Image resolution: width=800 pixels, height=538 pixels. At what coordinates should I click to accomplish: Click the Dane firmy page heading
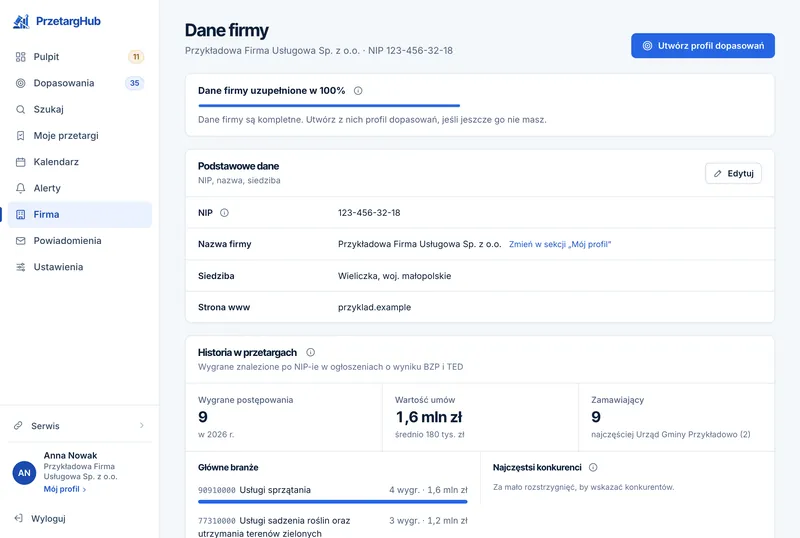pos(227,30)
